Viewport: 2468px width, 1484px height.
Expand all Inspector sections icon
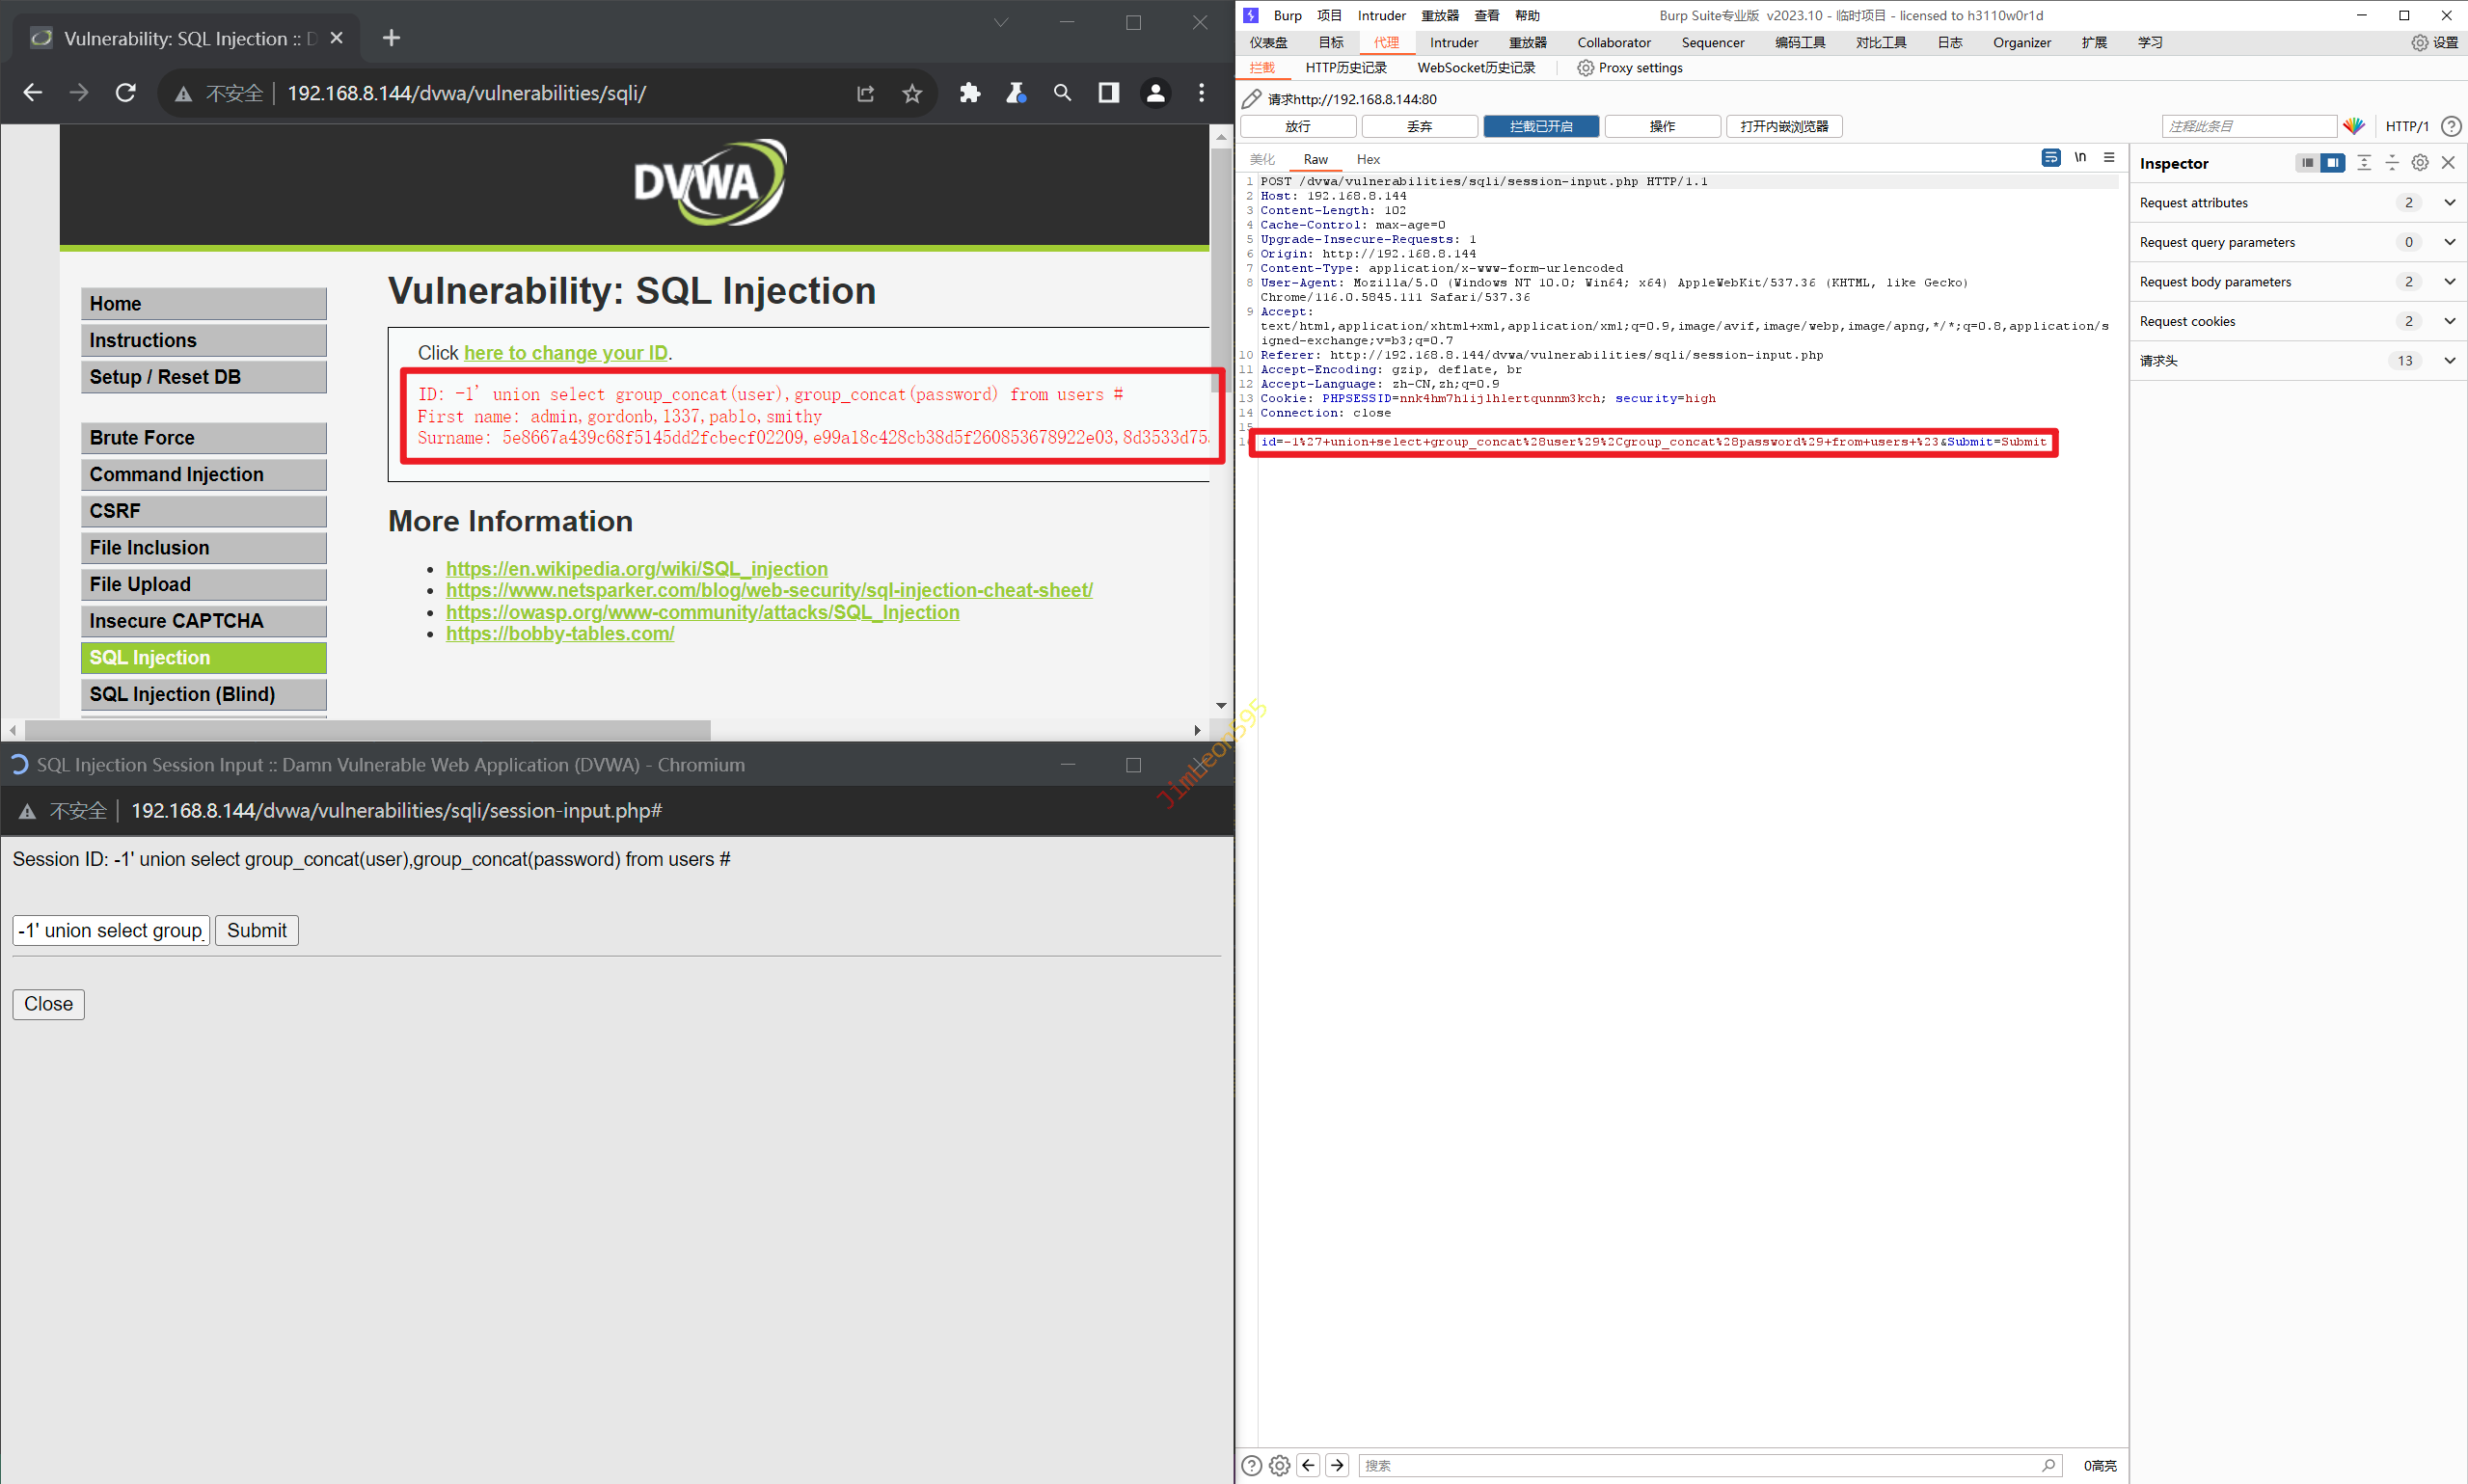2364,163
